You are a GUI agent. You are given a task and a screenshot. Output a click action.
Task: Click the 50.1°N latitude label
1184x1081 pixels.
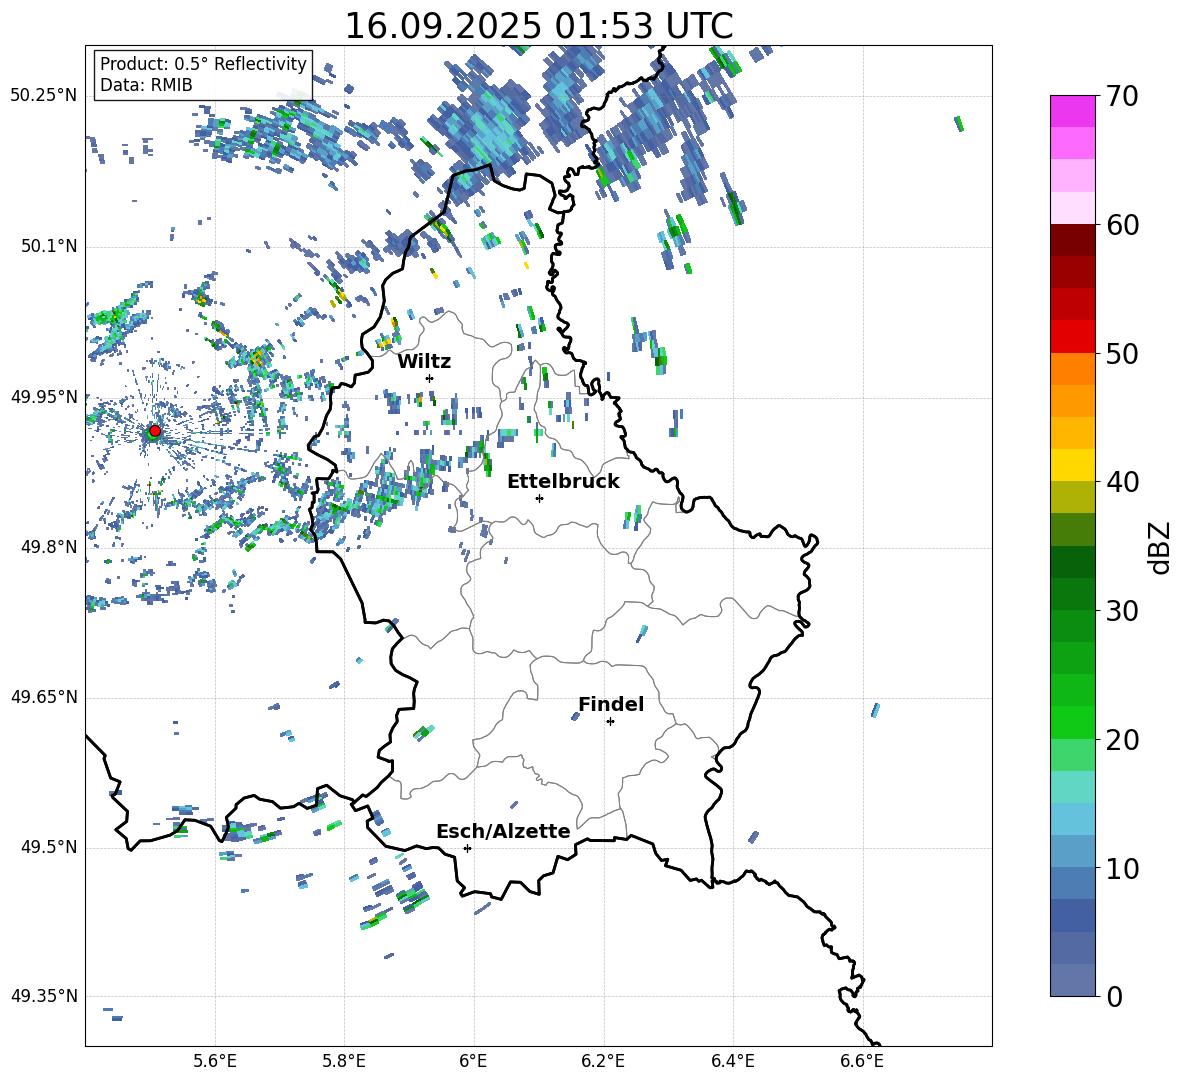(49, 246)
